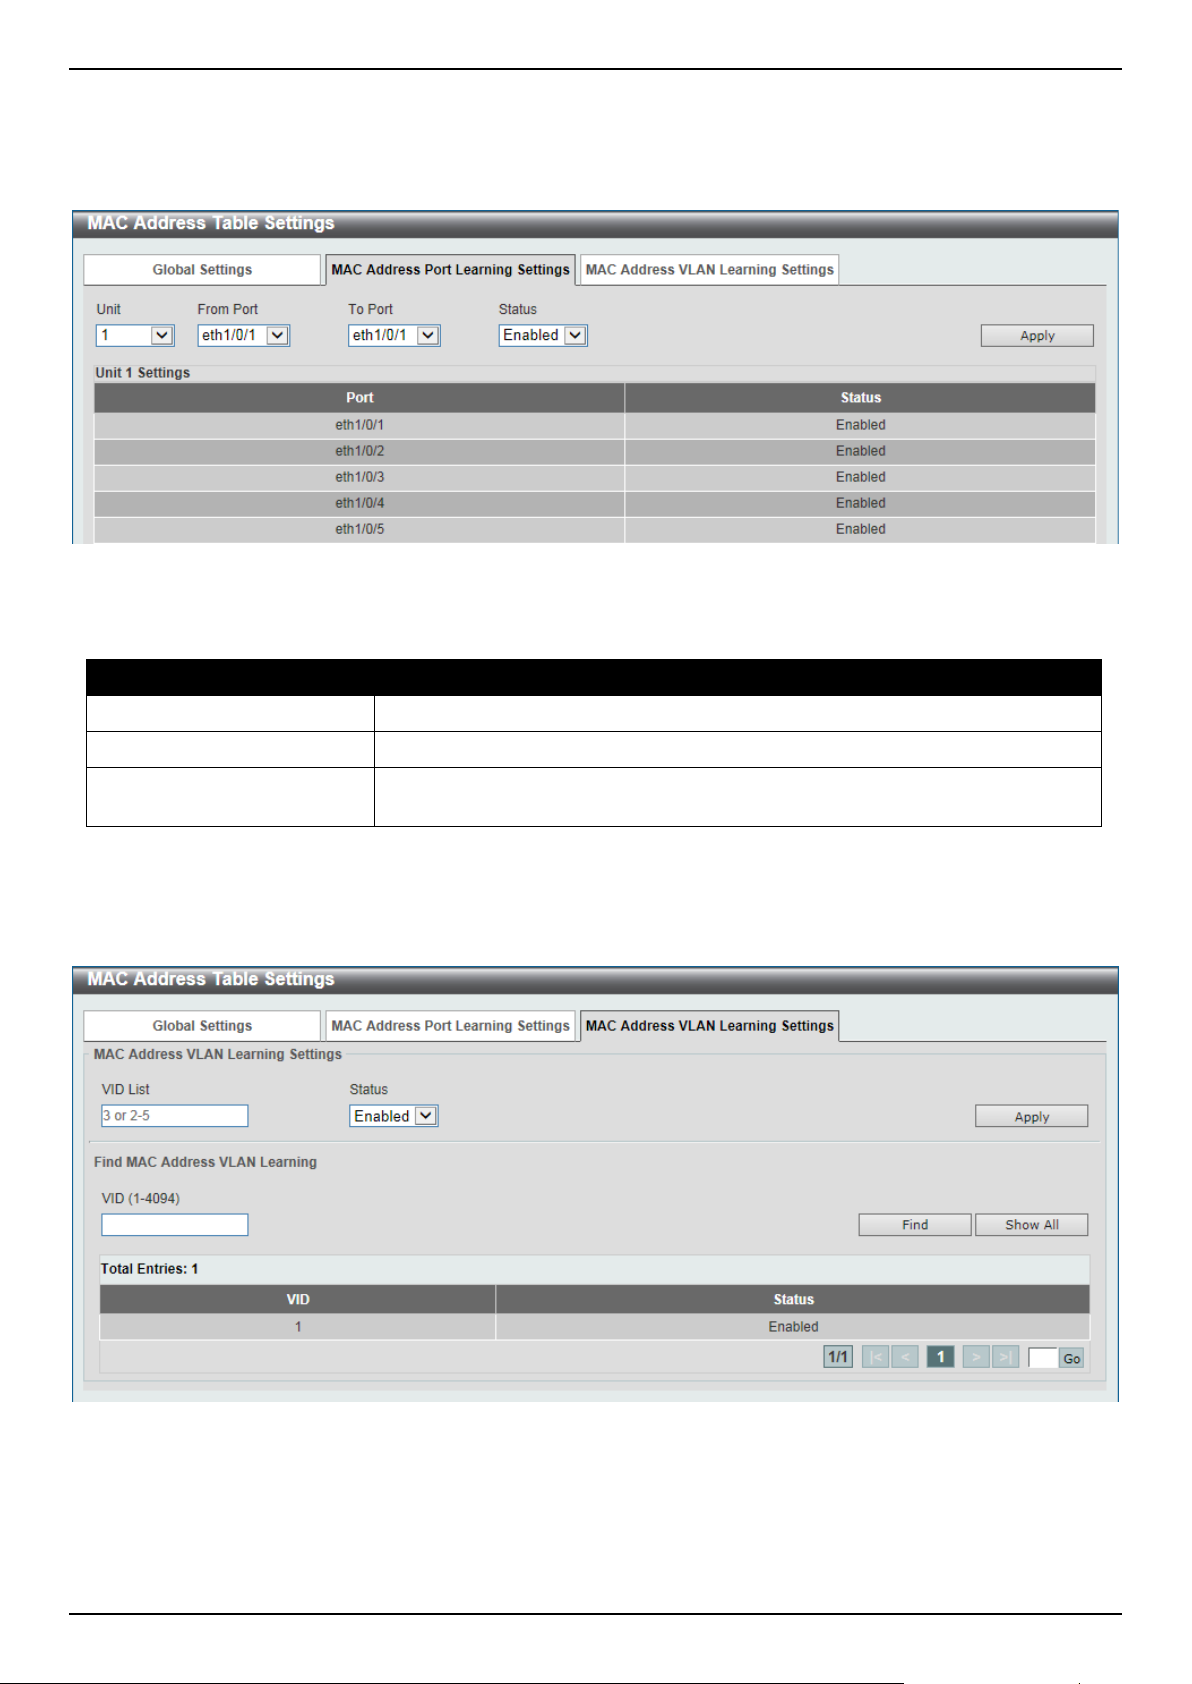The width and height of the screenshot is (1192, 1684).
Task: Open Global Settings tab in upper panel
Action: 202,270
